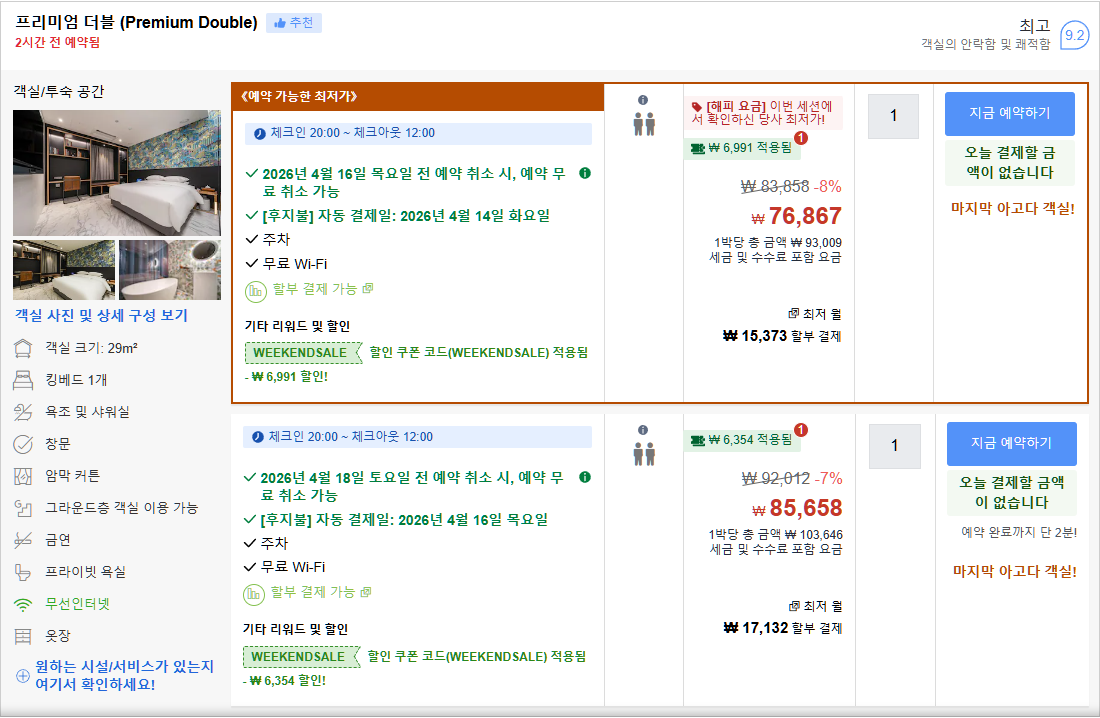Click clock icon in first 체크인 20:00 bar
Viewport: 1100px width, 718px height.
pos(260,133)
